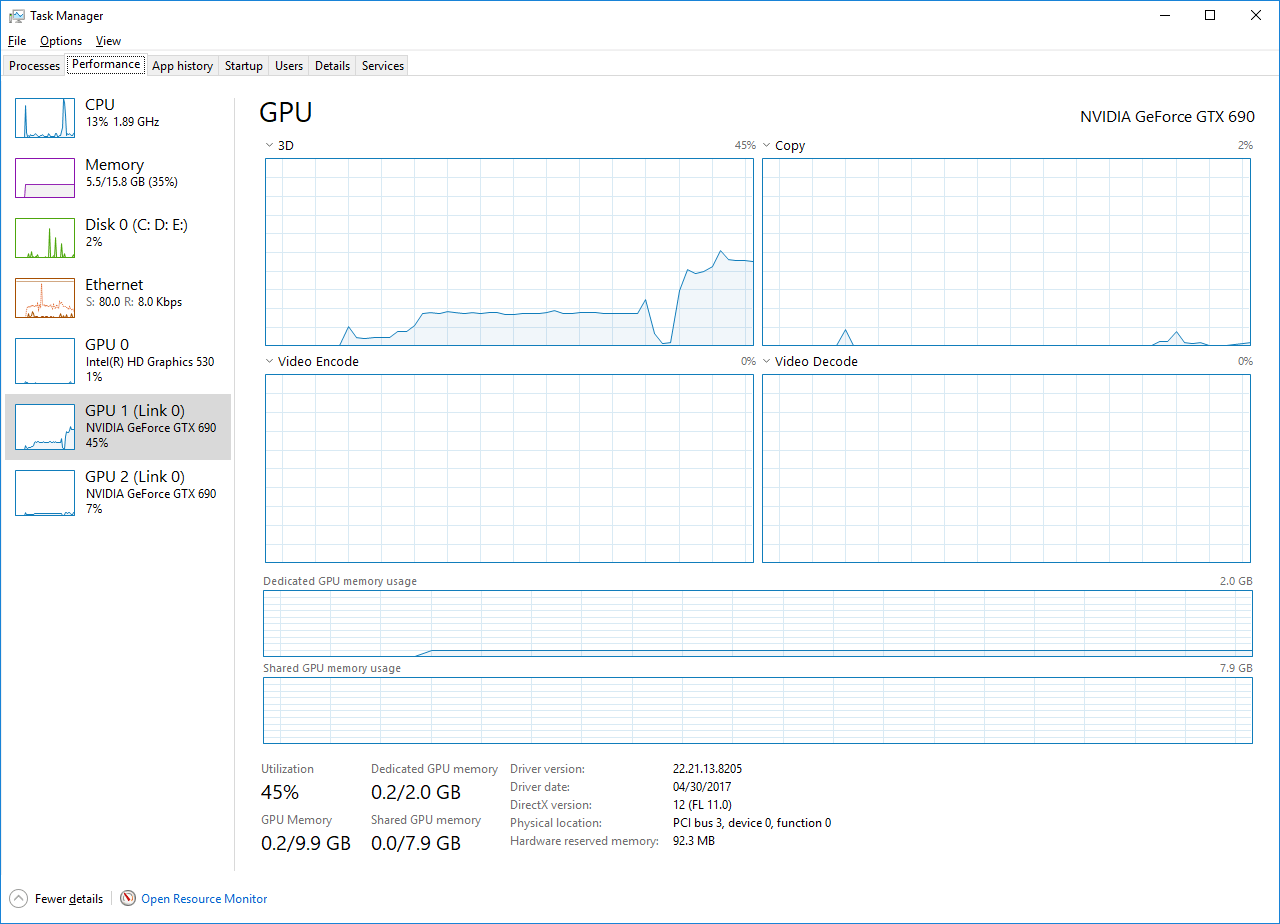Click the Resource Monitor icon
Image resolution: width=1280 pixels, height=924 pixels.
(x=128, y=898)
